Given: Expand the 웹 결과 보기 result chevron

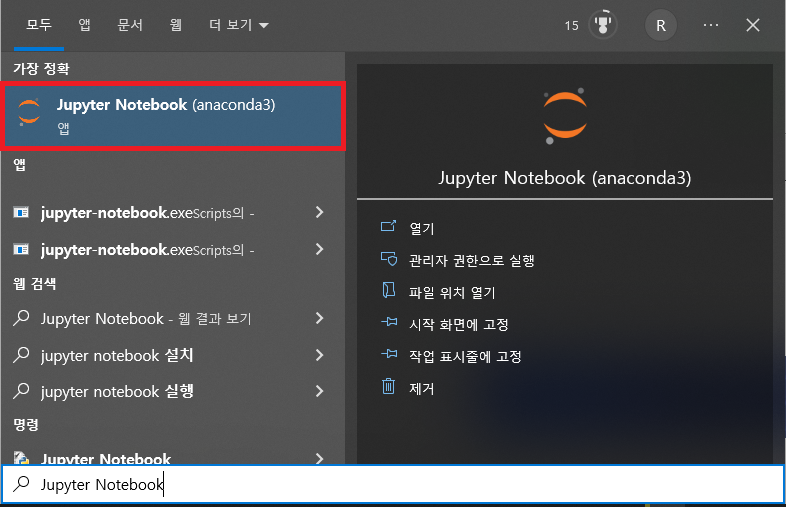Looking at the screenshot, I should [319, 318].
